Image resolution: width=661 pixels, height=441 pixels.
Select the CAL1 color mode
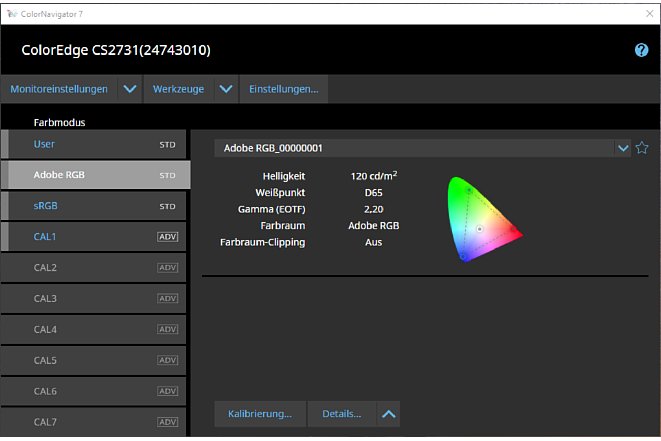point(94,237)
